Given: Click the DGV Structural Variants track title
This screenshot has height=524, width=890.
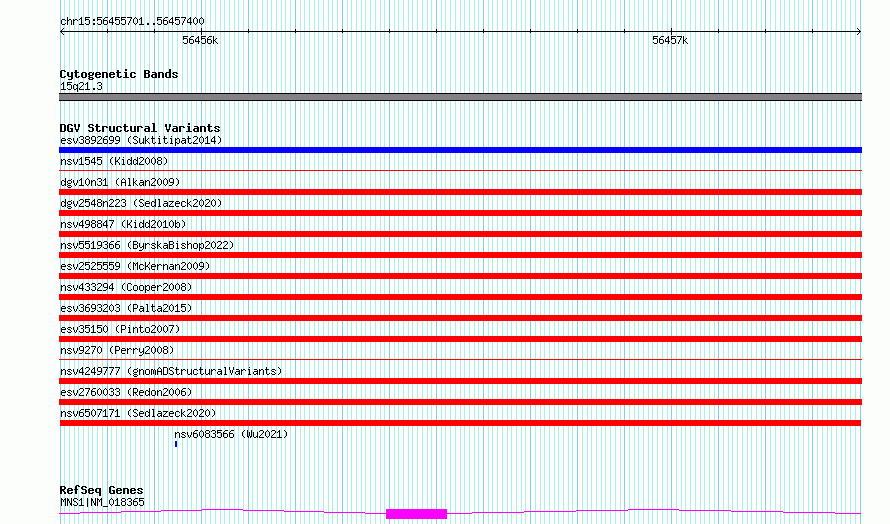Looking at the screenshot, I should click(140, 128).
